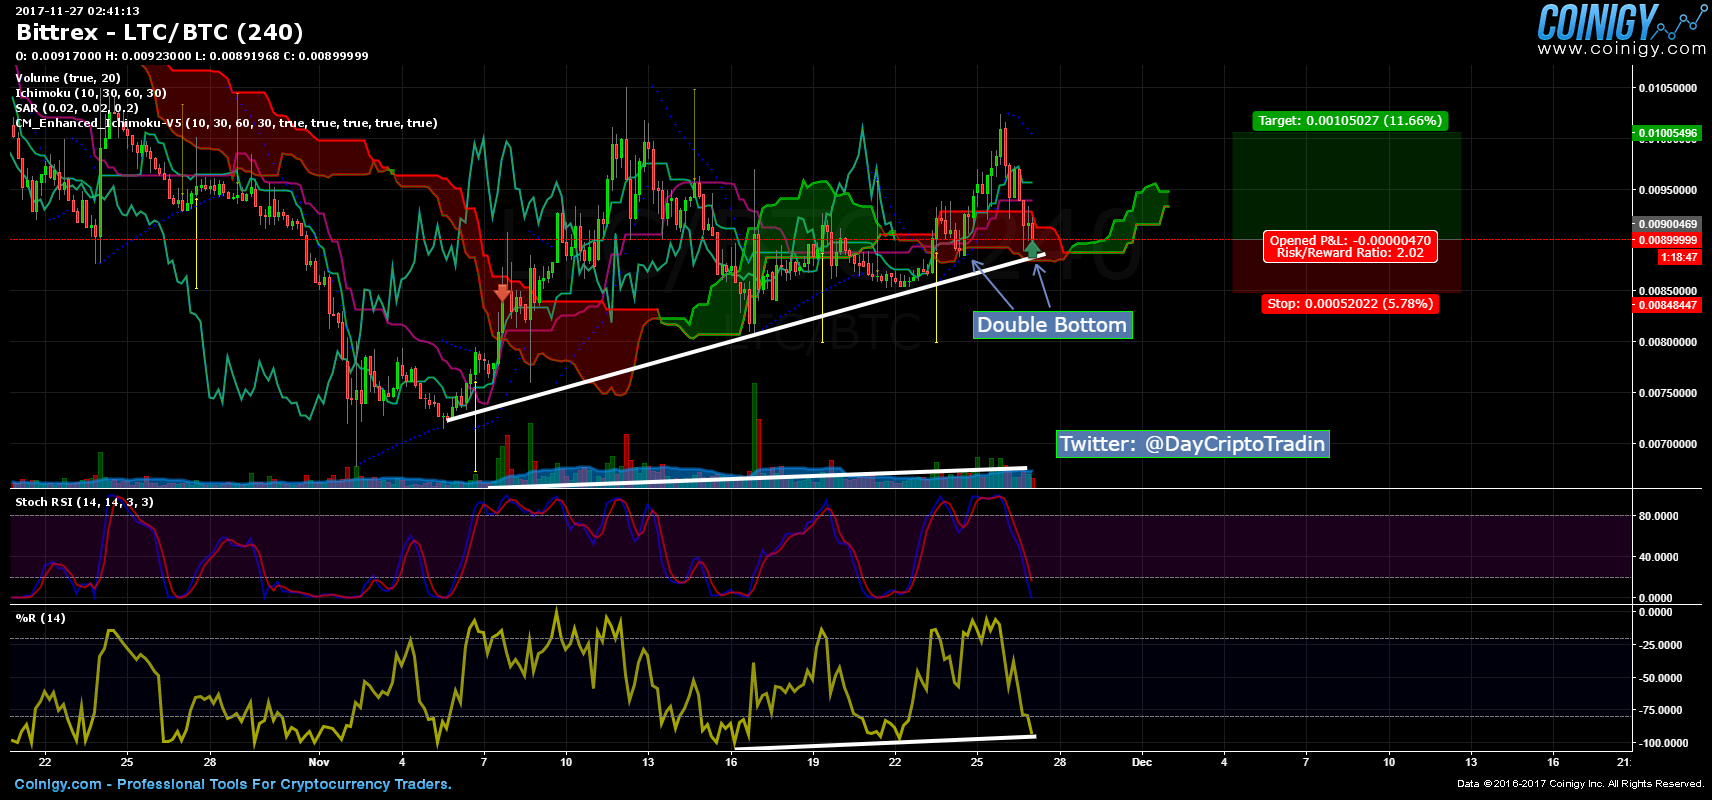
Task: Click the Opened P&L Risk/Reward Ratio box
Action: 1350,247
